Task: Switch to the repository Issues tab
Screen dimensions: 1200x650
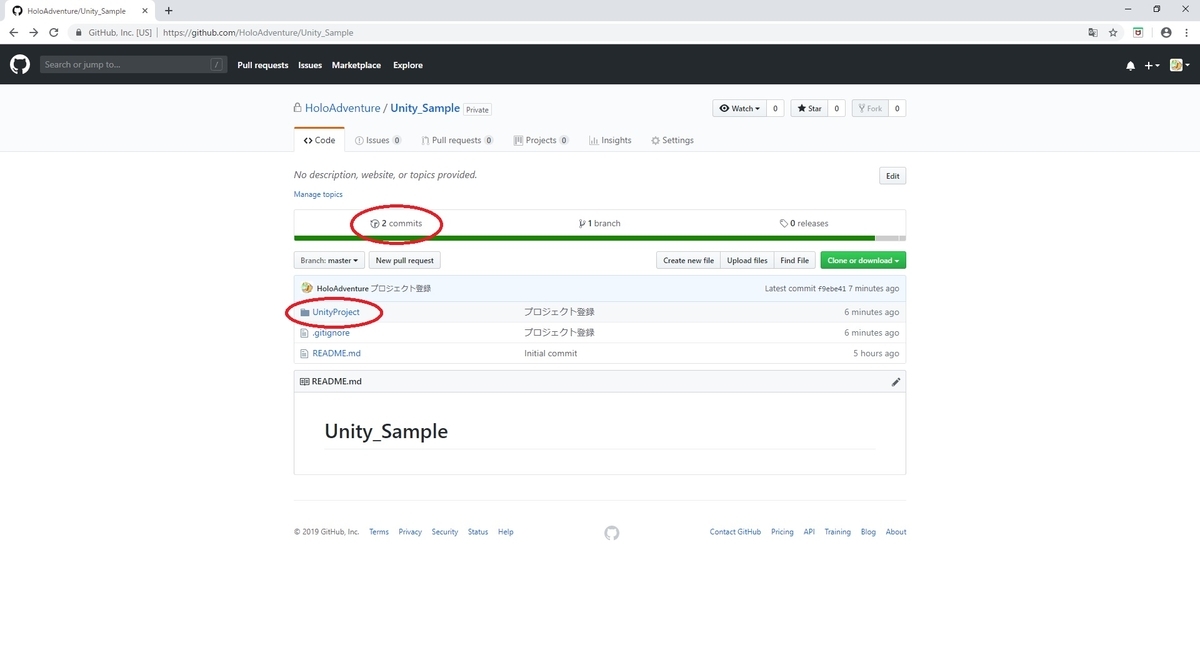Action: coord(378,140)
